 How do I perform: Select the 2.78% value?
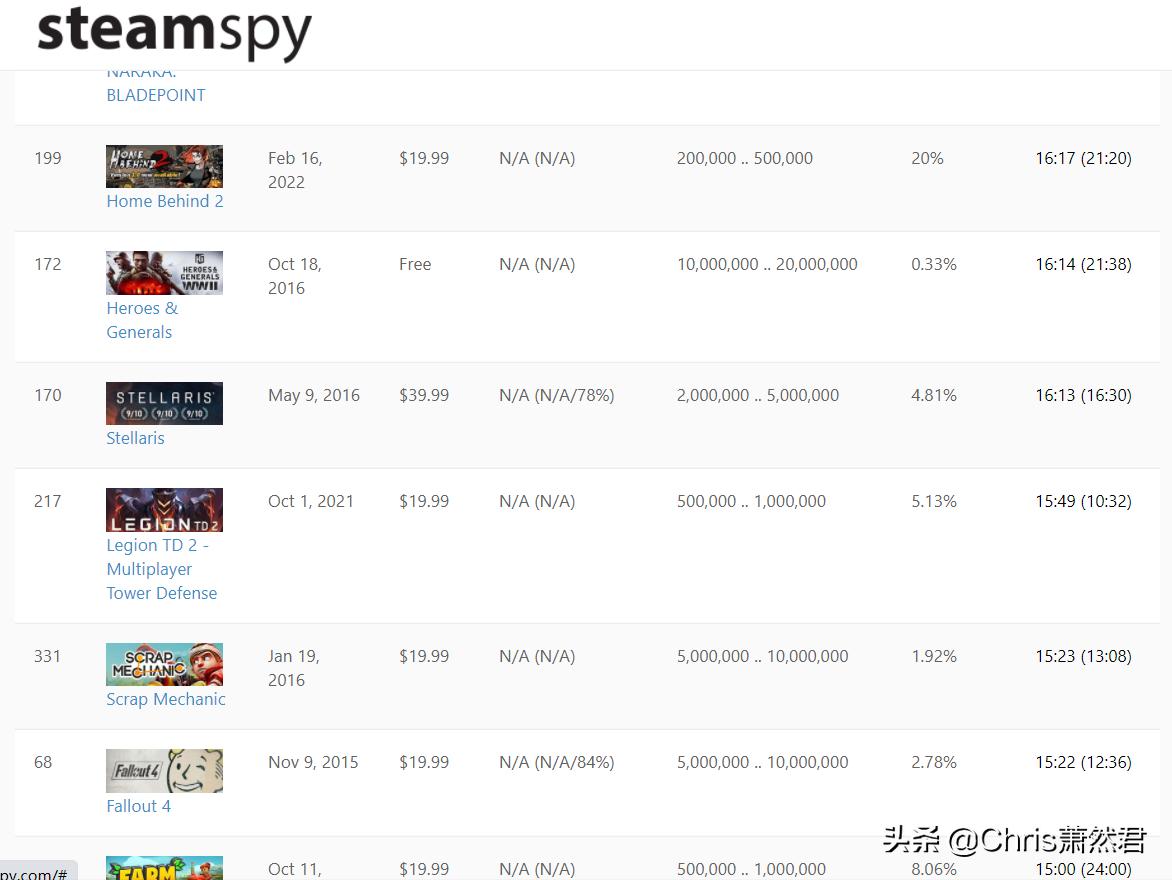[x=934, y=763]
